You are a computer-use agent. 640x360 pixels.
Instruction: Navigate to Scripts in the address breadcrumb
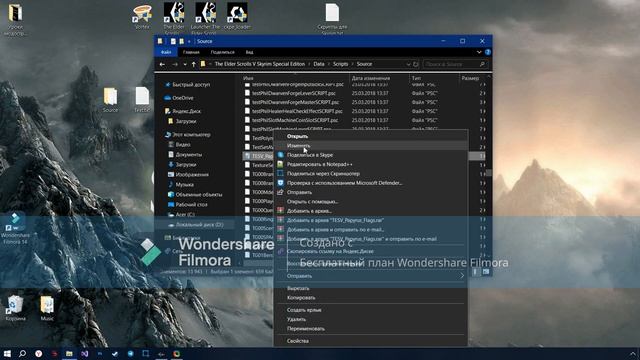click(340, 64)
